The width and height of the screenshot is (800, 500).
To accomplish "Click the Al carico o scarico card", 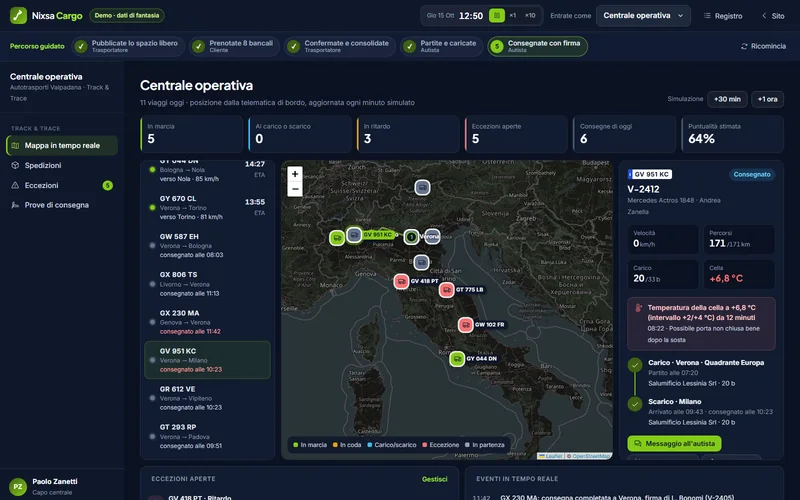I will (x=300, y=134).
